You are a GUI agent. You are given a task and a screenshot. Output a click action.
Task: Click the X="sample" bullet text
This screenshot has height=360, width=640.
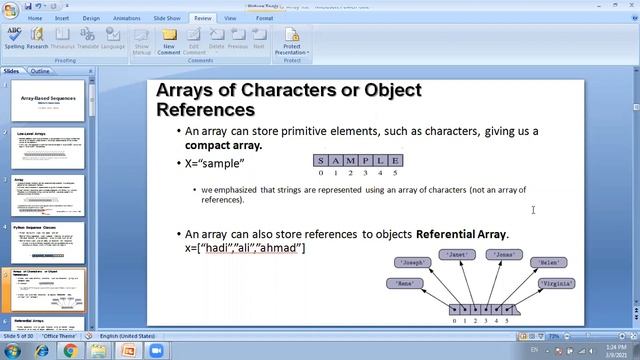tap(214, 163)
